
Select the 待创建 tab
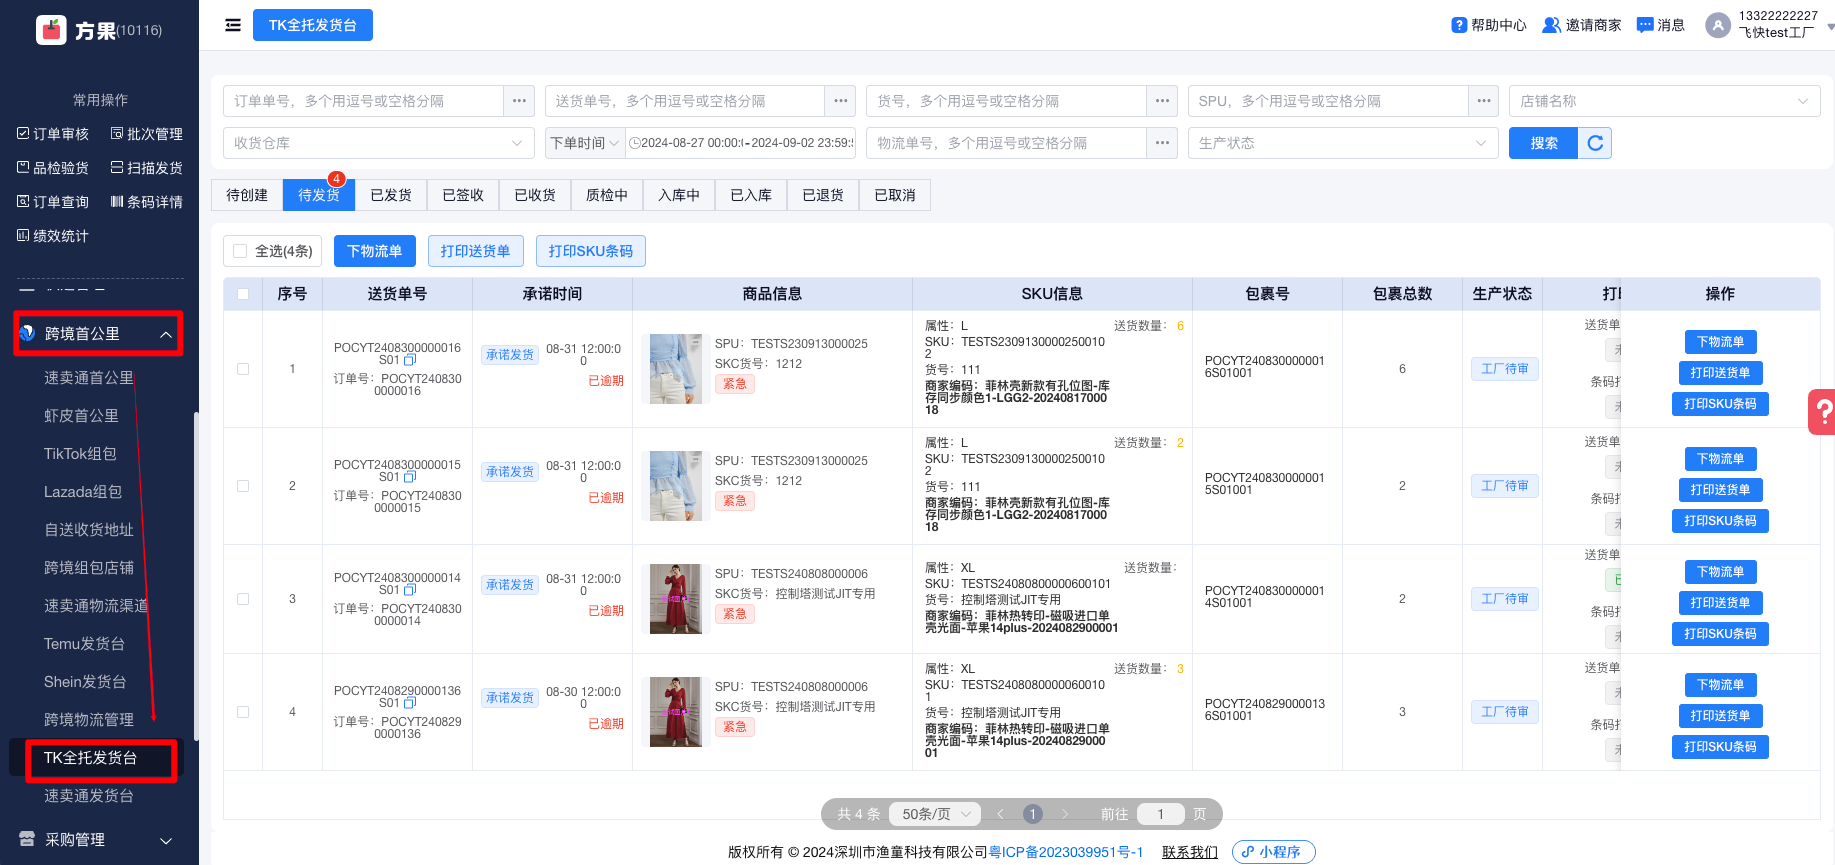click(247, 195)
